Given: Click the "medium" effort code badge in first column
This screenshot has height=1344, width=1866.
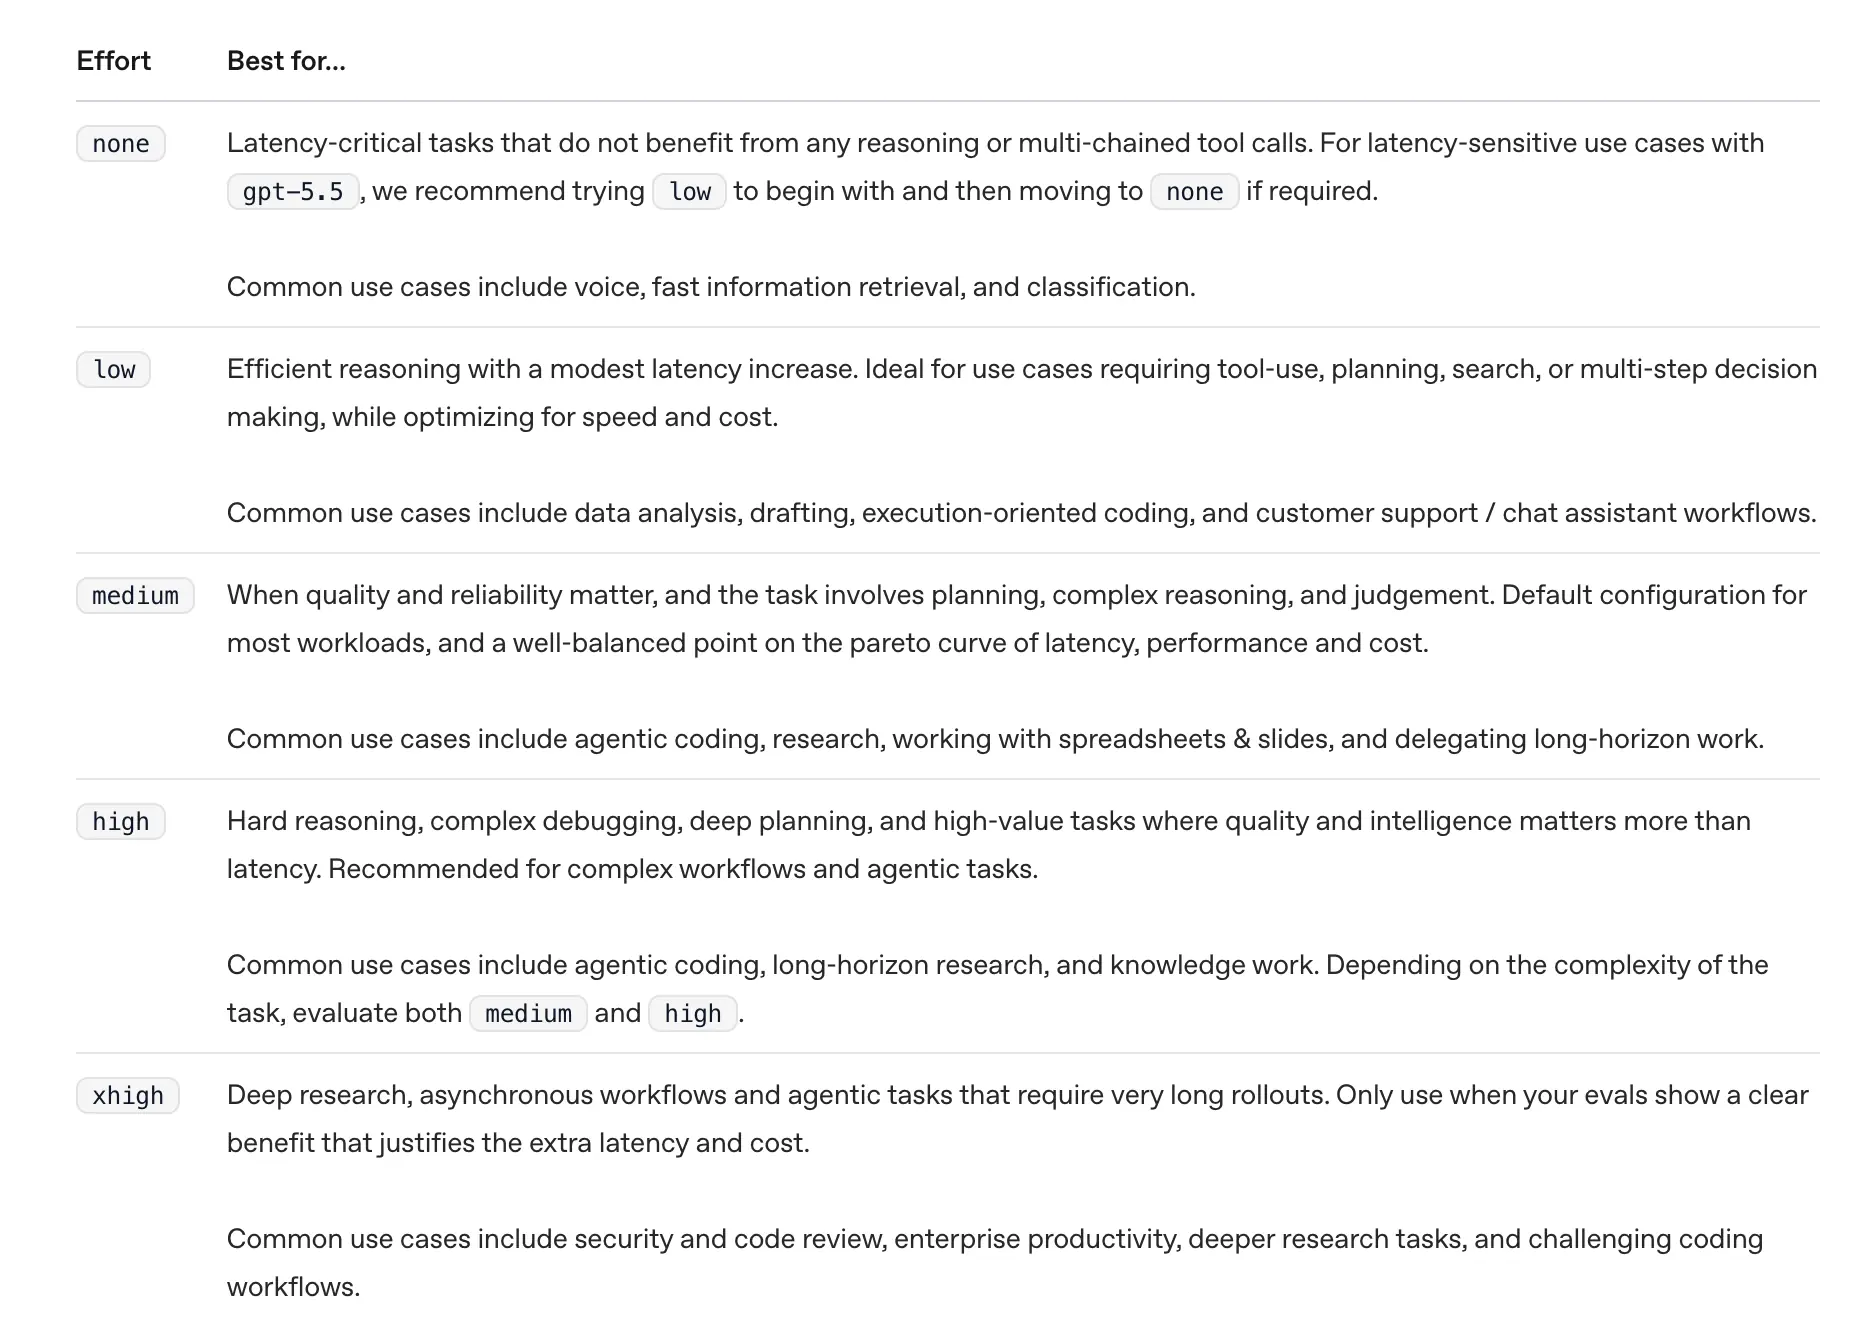Looking at the screenshot, I should (135, 596).
